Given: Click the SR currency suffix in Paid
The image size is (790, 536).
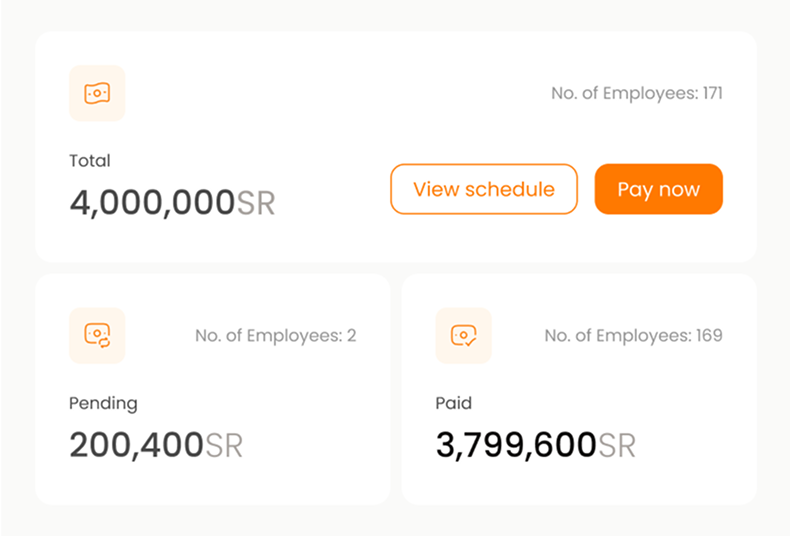Looking at the screenshot, I should (x=617, y=445).
